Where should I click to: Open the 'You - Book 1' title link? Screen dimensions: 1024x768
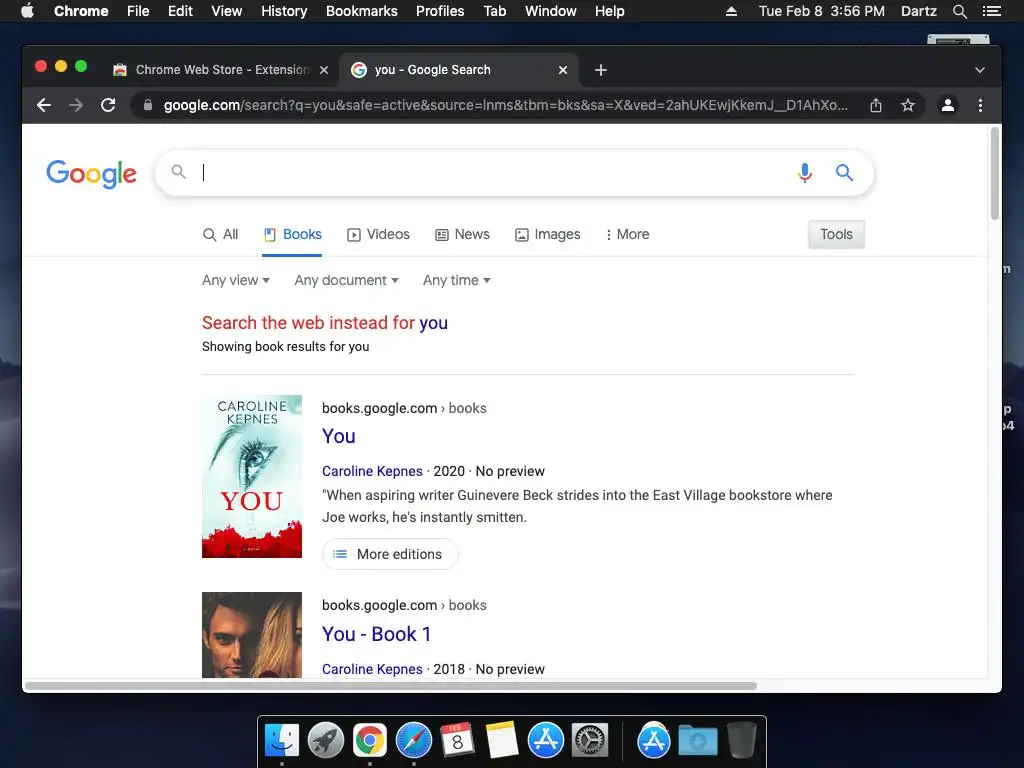(376, 634)
